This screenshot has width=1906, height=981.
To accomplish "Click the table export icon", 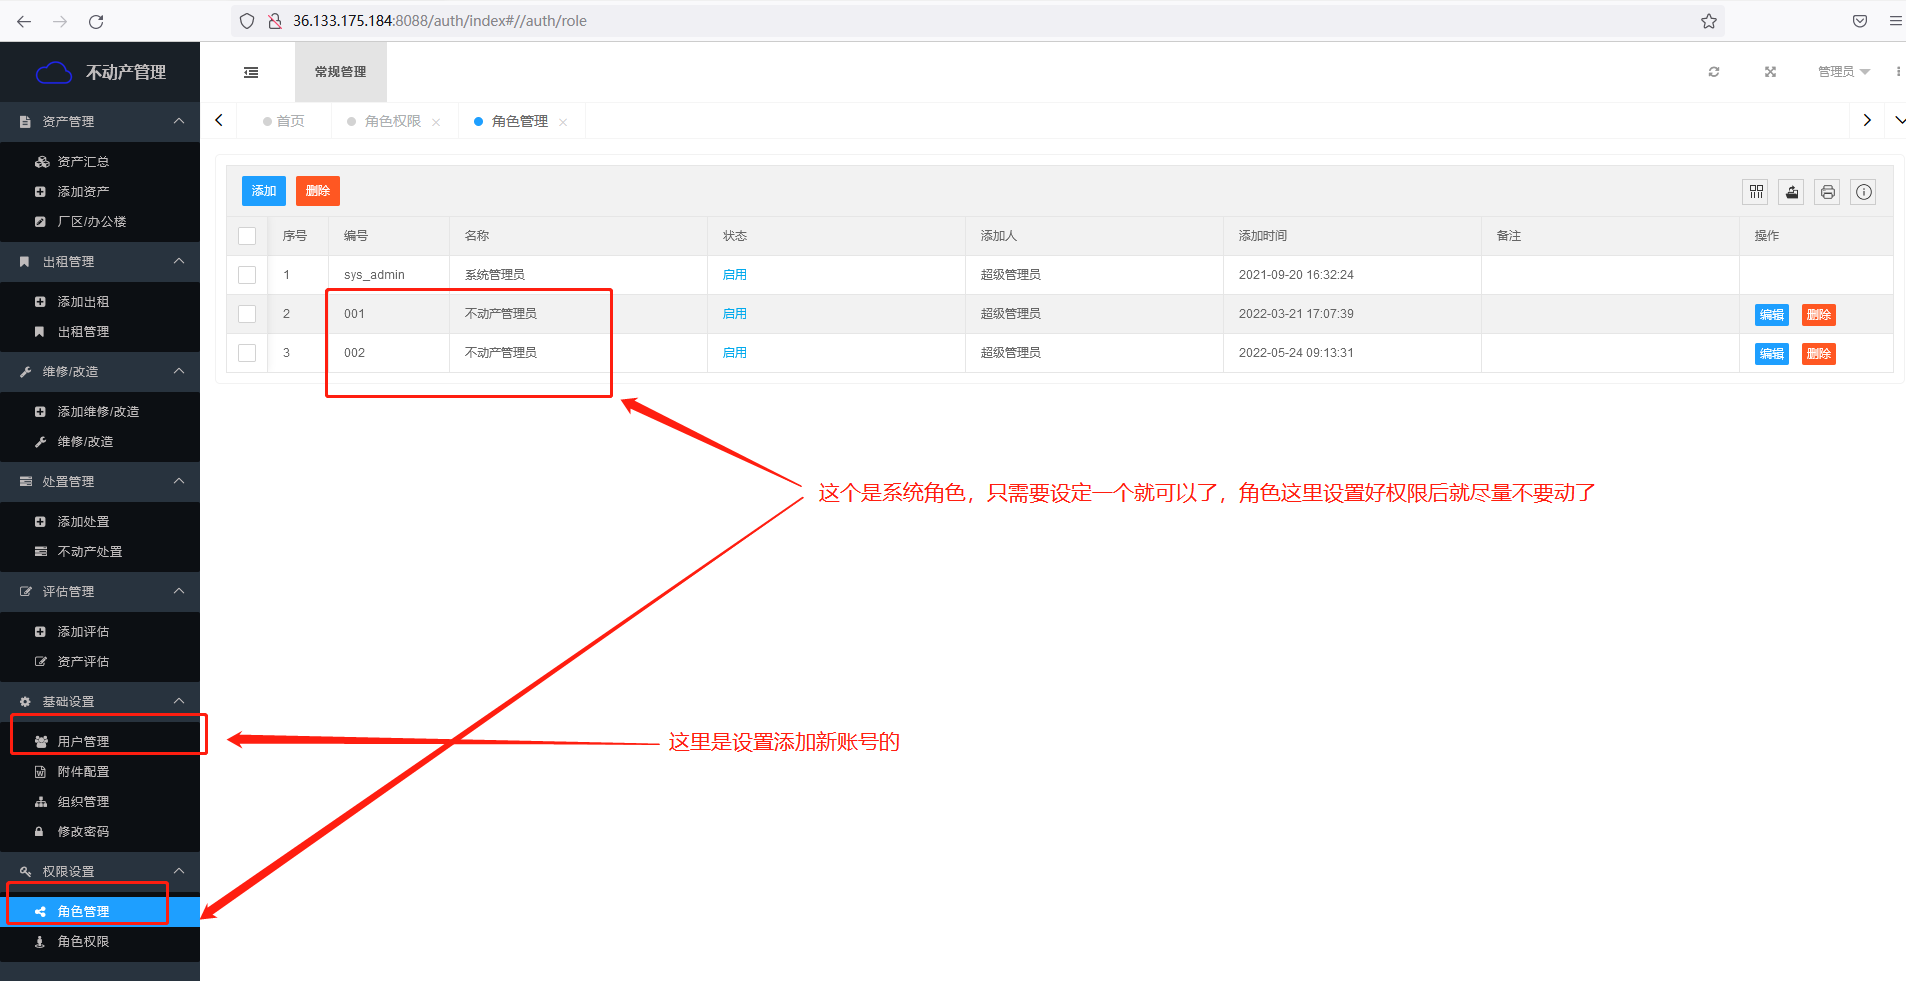I will point(1792,192).
